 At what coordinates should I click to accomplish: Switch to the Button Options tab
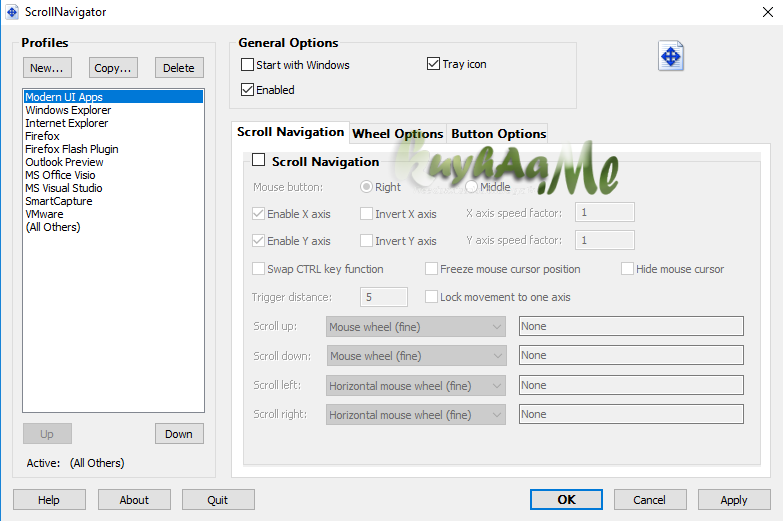pos(498,134)
